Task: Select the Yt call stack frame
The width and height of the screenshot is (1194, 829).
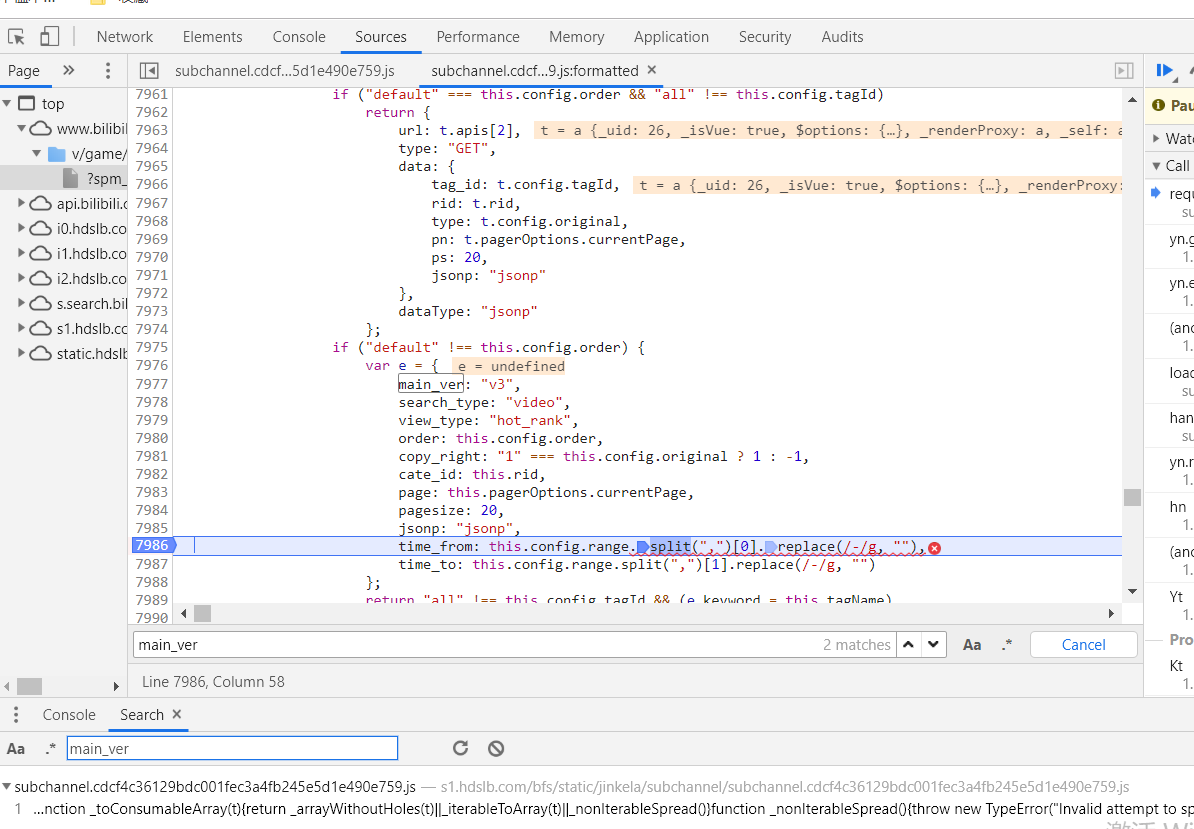Action: pos(1176,596)
